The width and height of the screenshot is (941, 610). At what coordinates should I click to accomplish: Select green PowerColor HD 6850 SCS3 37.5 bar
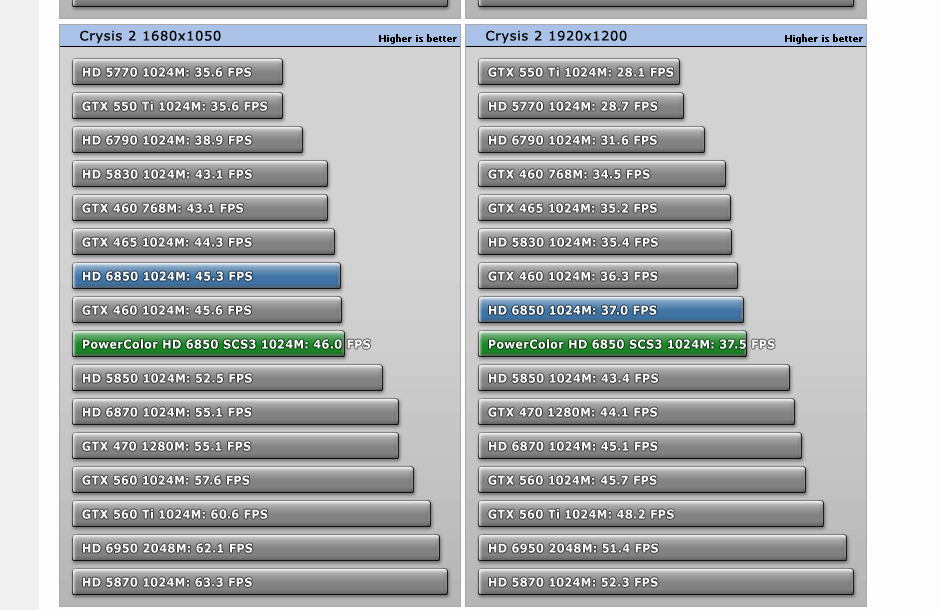(x=613, y=344)
